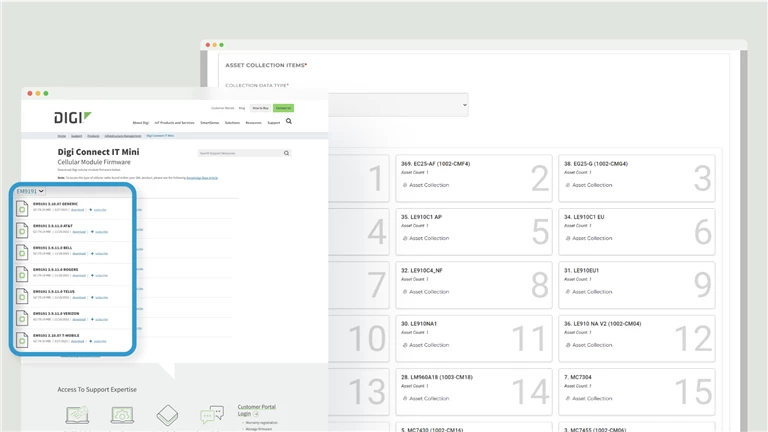
Task: Click the chat bubbles support icon
Action: click(x=211, y=414)
